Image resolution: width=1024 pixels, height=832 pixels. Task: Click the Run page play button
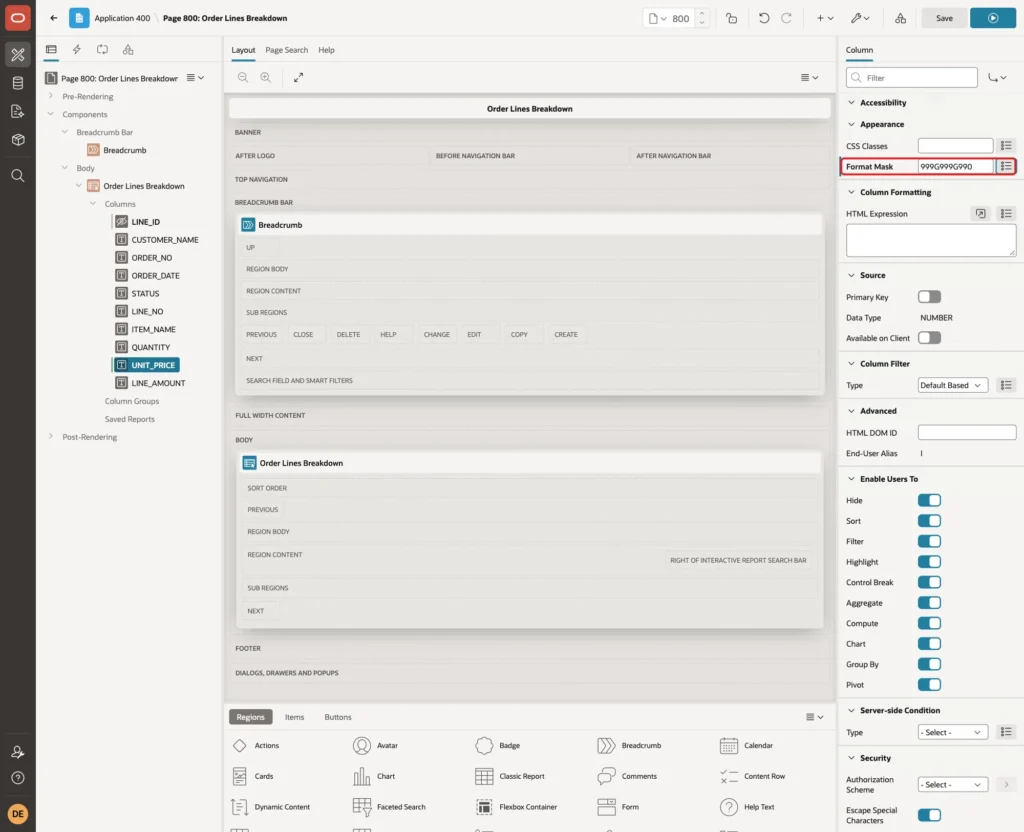coord(992,18)
